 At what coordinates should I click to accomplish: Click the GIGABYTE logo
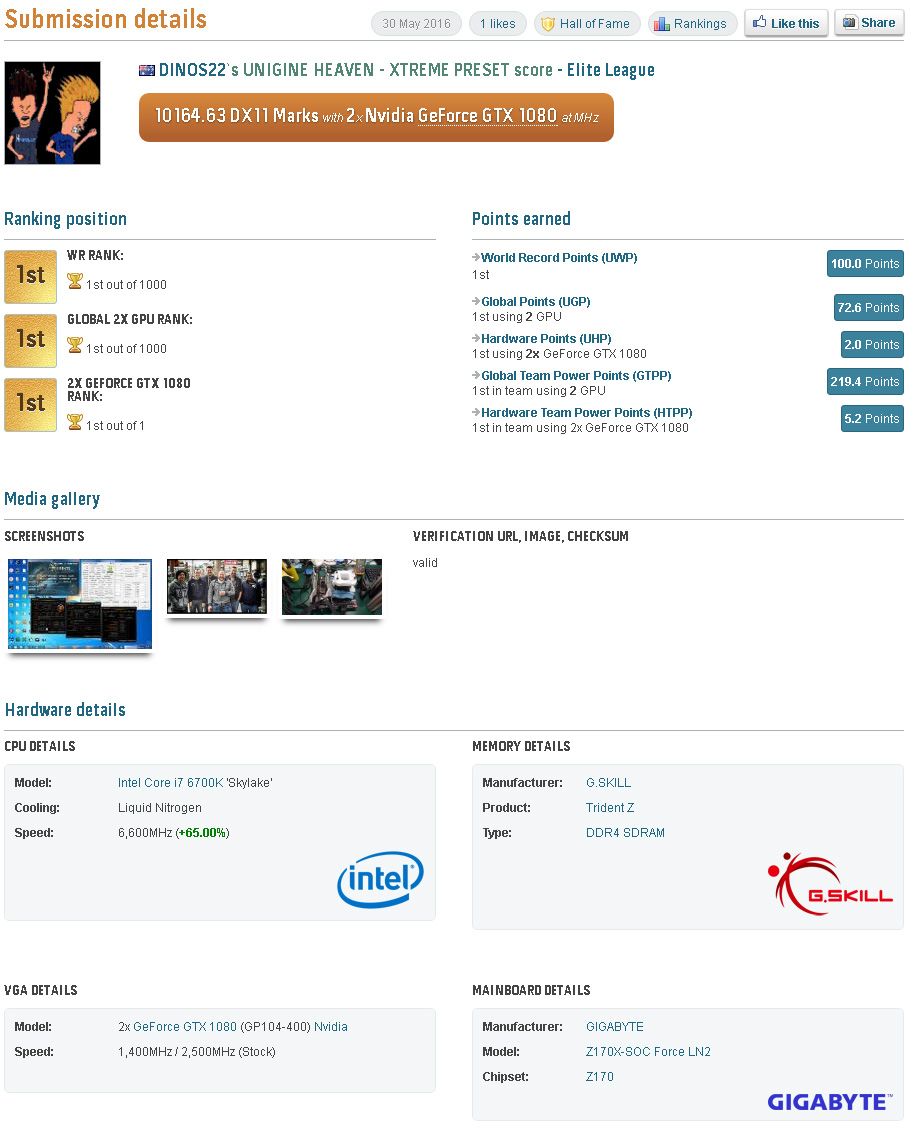click(x=830, y=1102)
